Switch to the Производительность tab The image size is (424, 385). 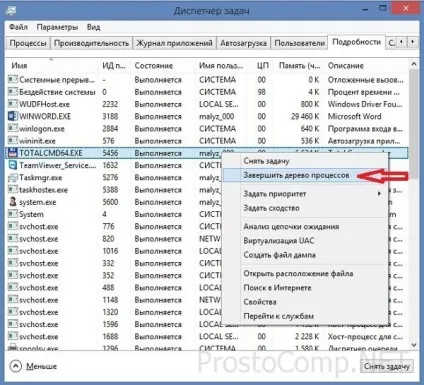[x=91, y=43]
